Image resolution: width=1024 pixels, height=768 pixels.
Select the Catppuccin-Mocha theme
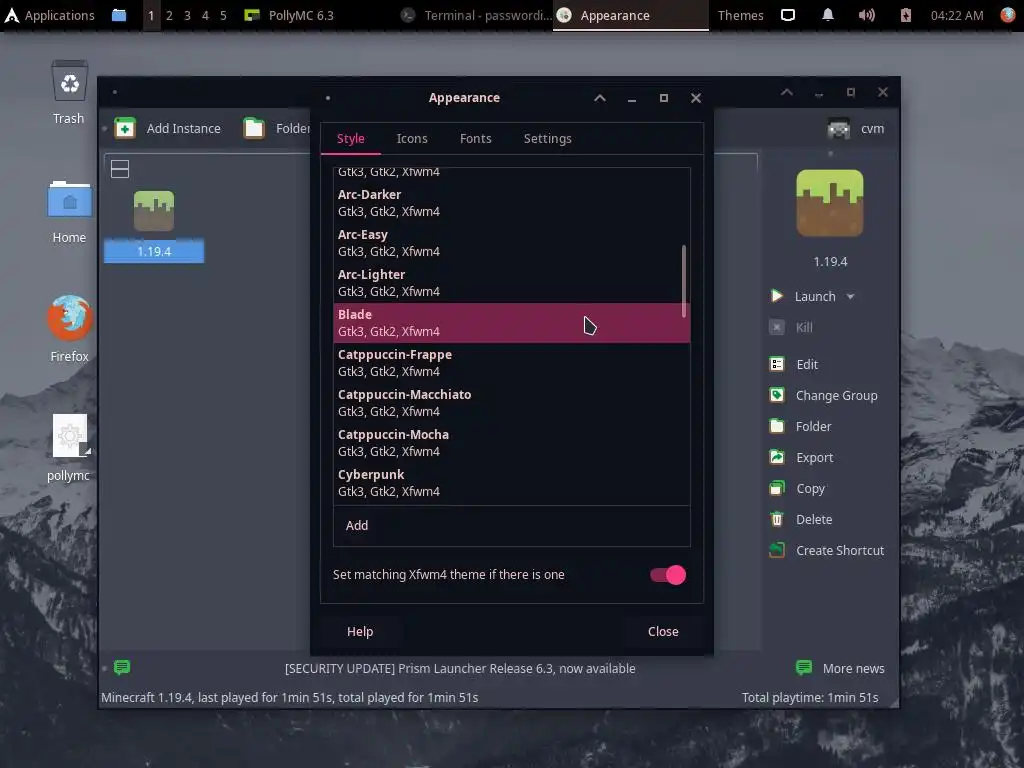point(511,442)
